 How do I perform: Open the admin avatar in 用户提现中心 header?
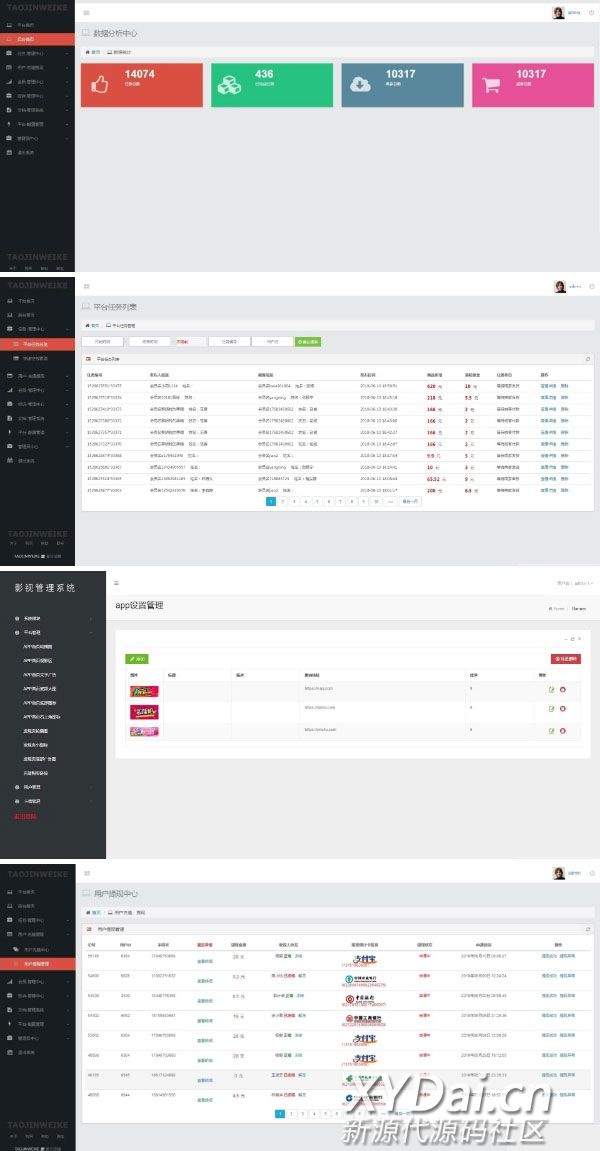tap(559, 873)
